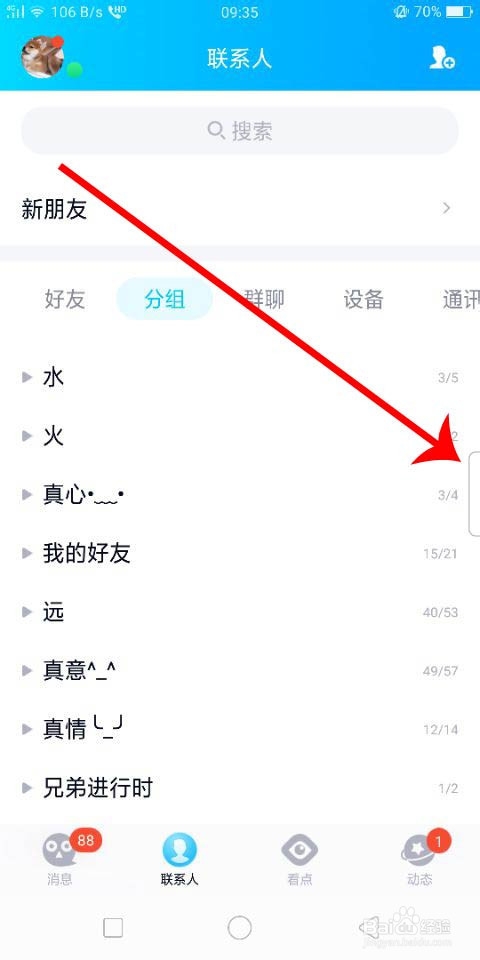Screen dimensions: 480x960
Task: Select the 分组 tab
Action: click(x=165, y=299)
